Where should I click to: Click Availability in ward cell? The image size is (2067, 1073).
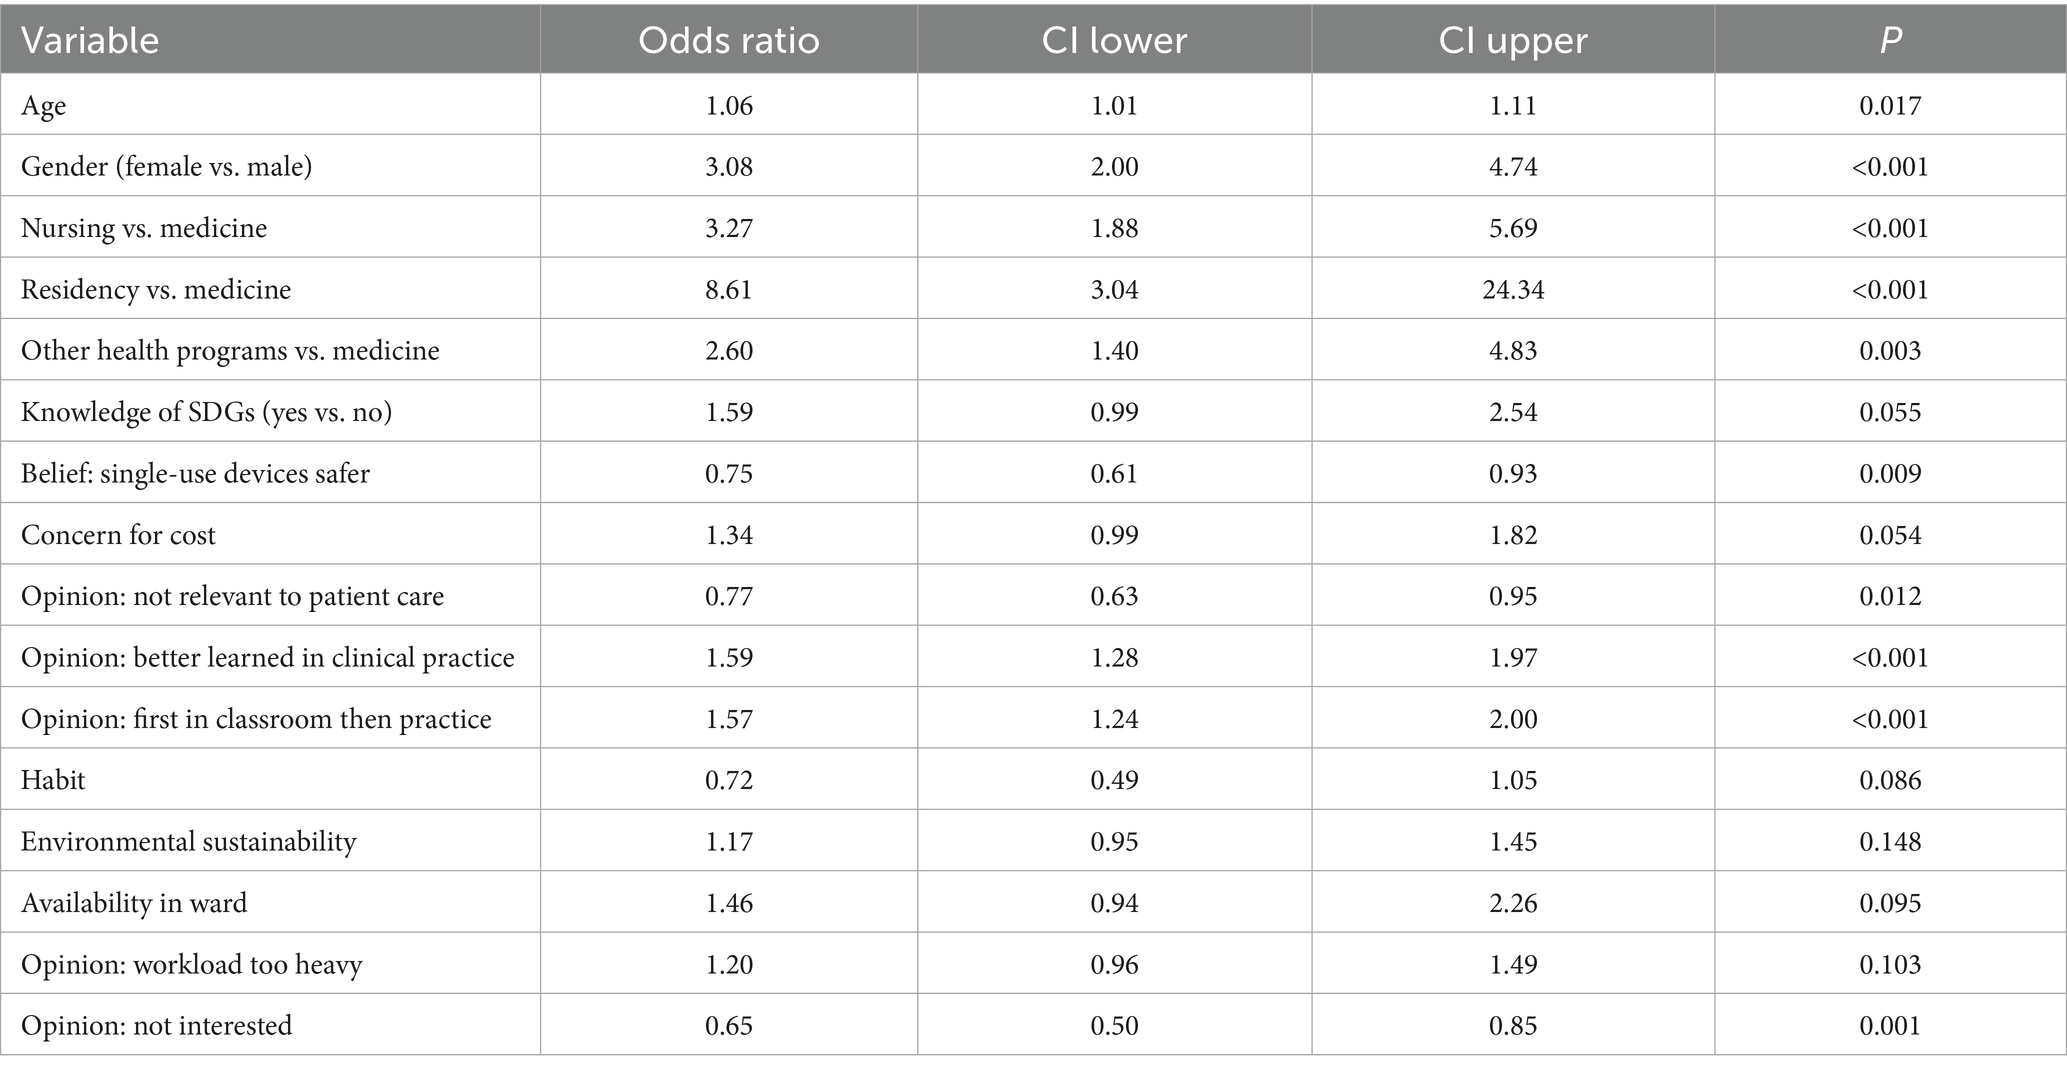[134, 903]
